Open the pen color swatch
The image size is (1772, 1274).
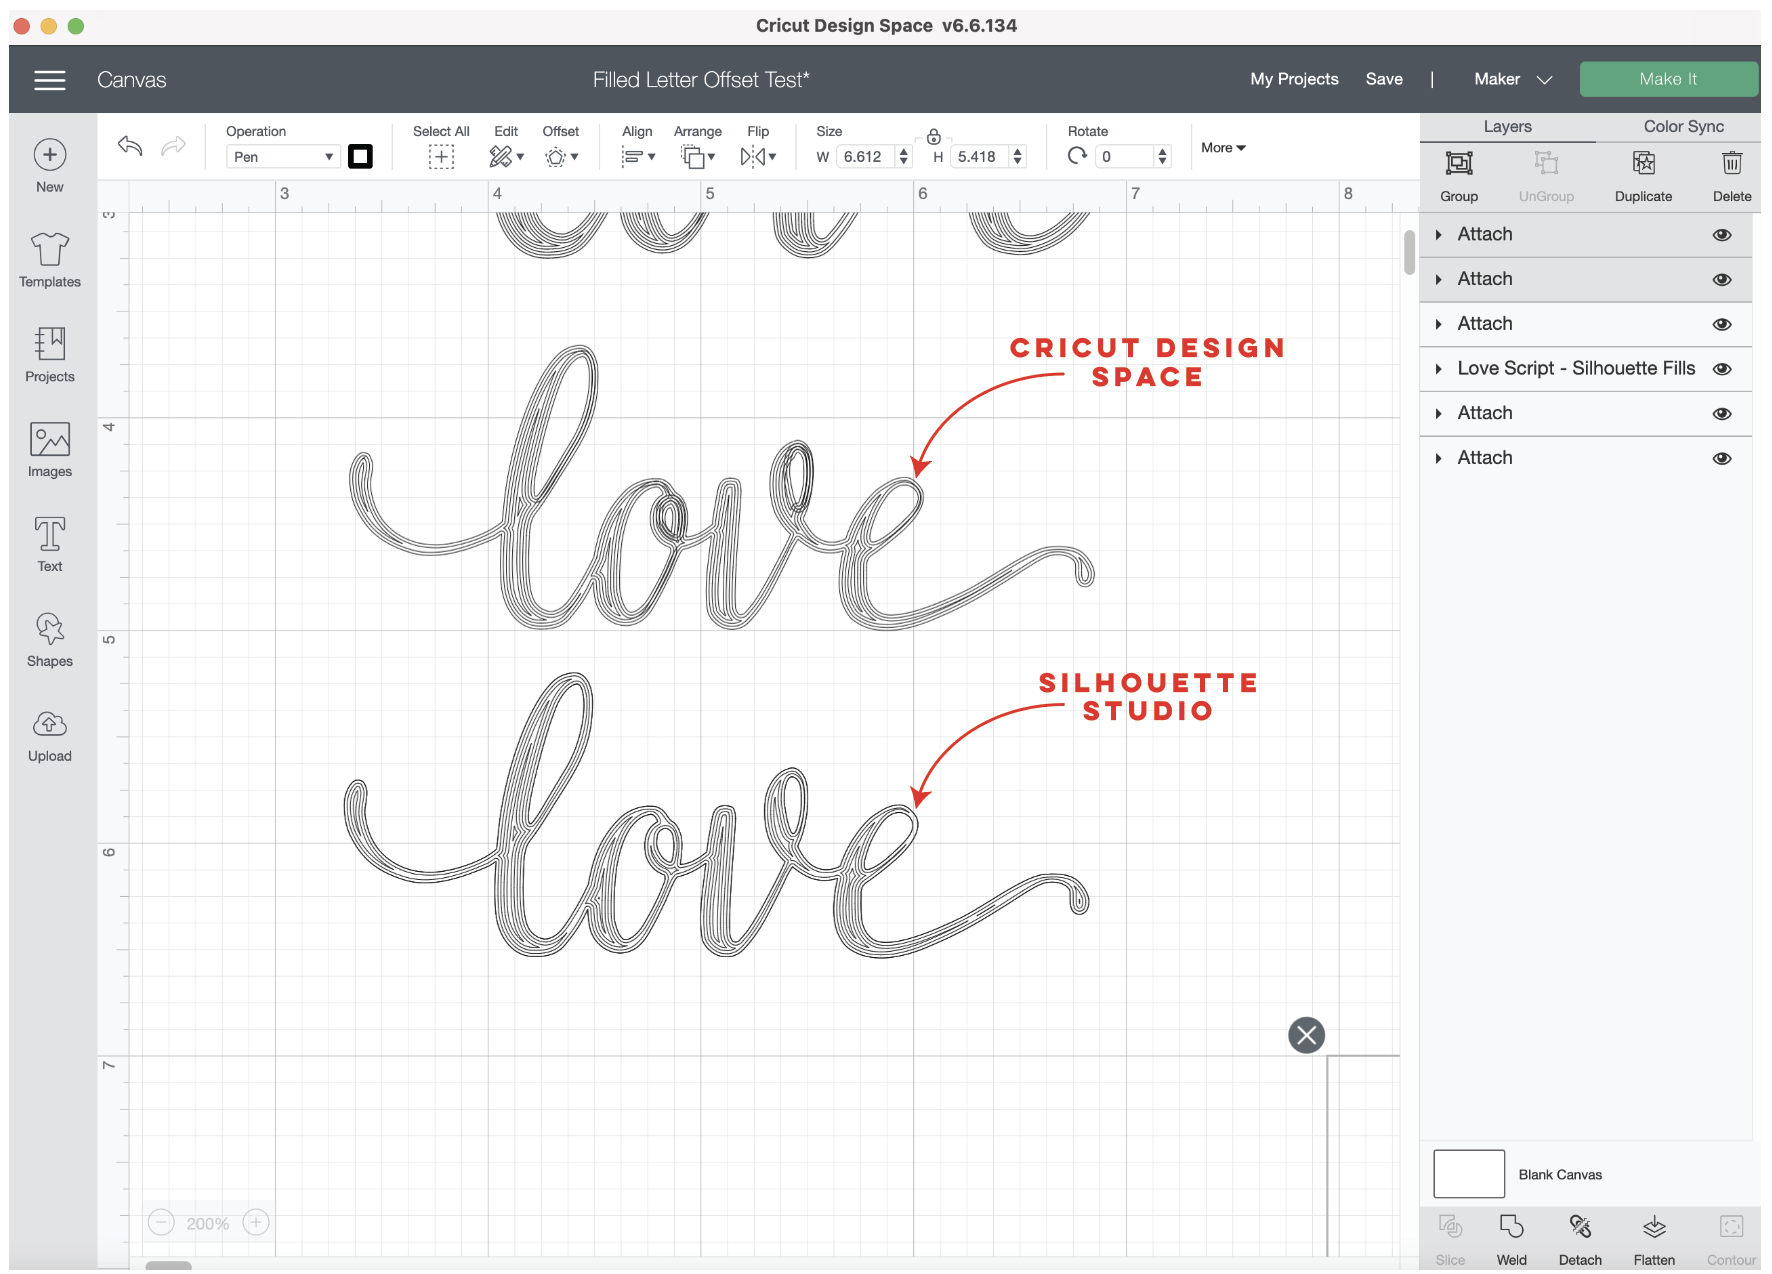pos(360,157)
